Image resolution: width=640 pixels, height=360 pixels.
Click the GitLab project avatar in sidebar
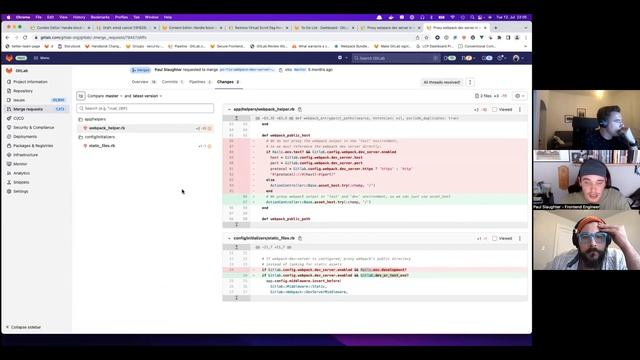[9, 71]
